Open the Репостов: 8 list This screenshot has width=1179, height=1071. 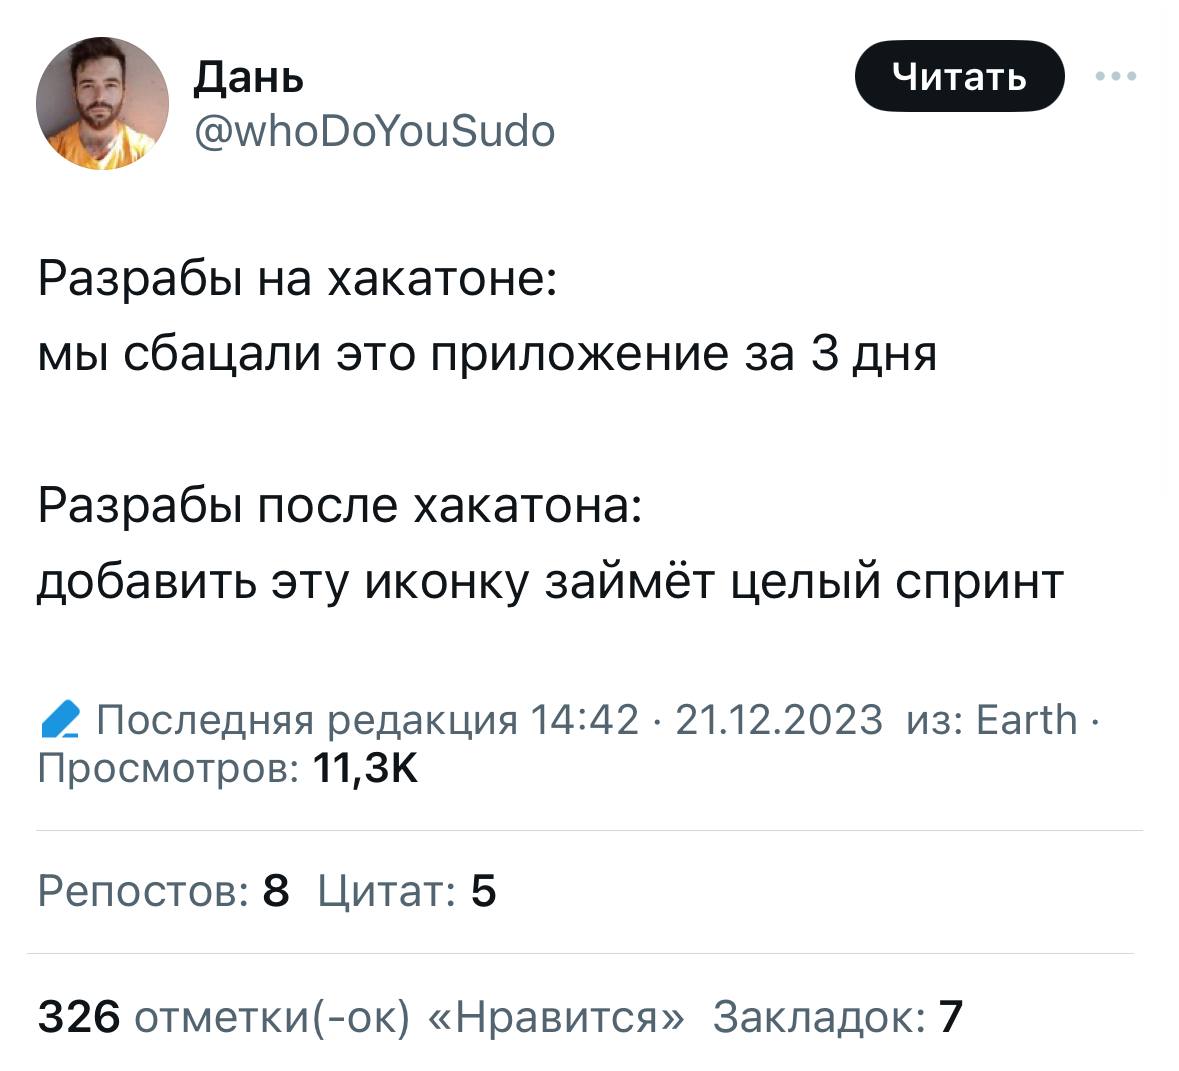[164, 890]
